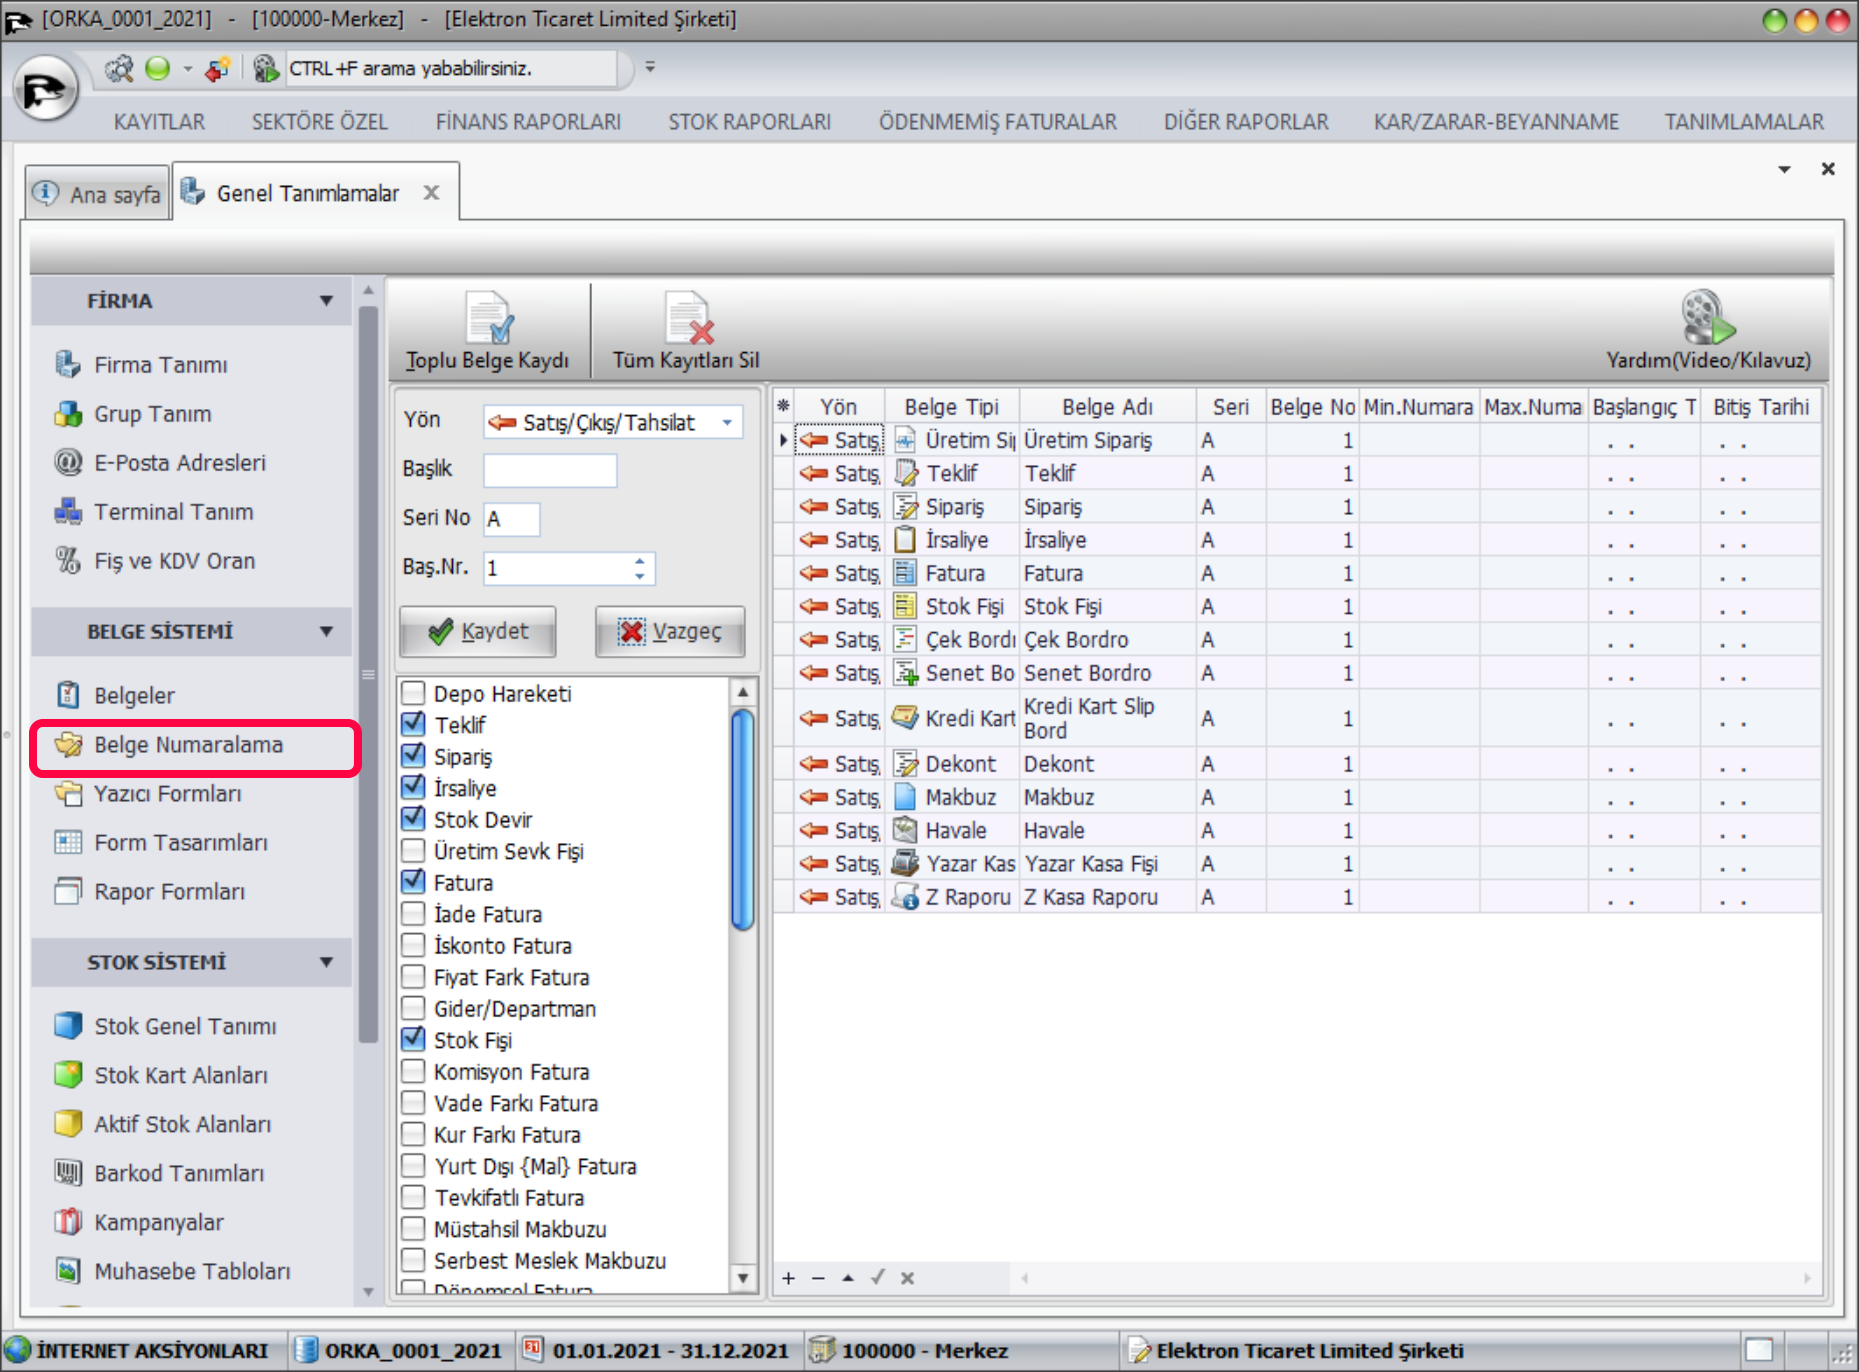Increase the Baş.Nr. spinner value
Viewport: 1859px width, 1372px height.
tap(640, 561)
